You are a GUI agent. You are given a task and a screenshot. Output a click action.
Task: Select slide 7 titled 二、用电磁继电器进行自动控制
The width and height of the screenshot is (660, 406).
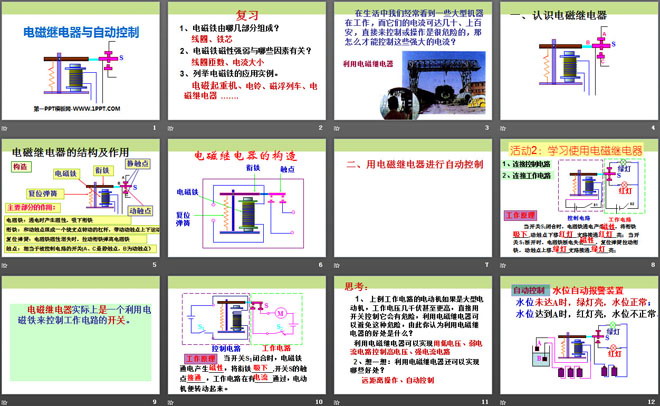[413, 198]
